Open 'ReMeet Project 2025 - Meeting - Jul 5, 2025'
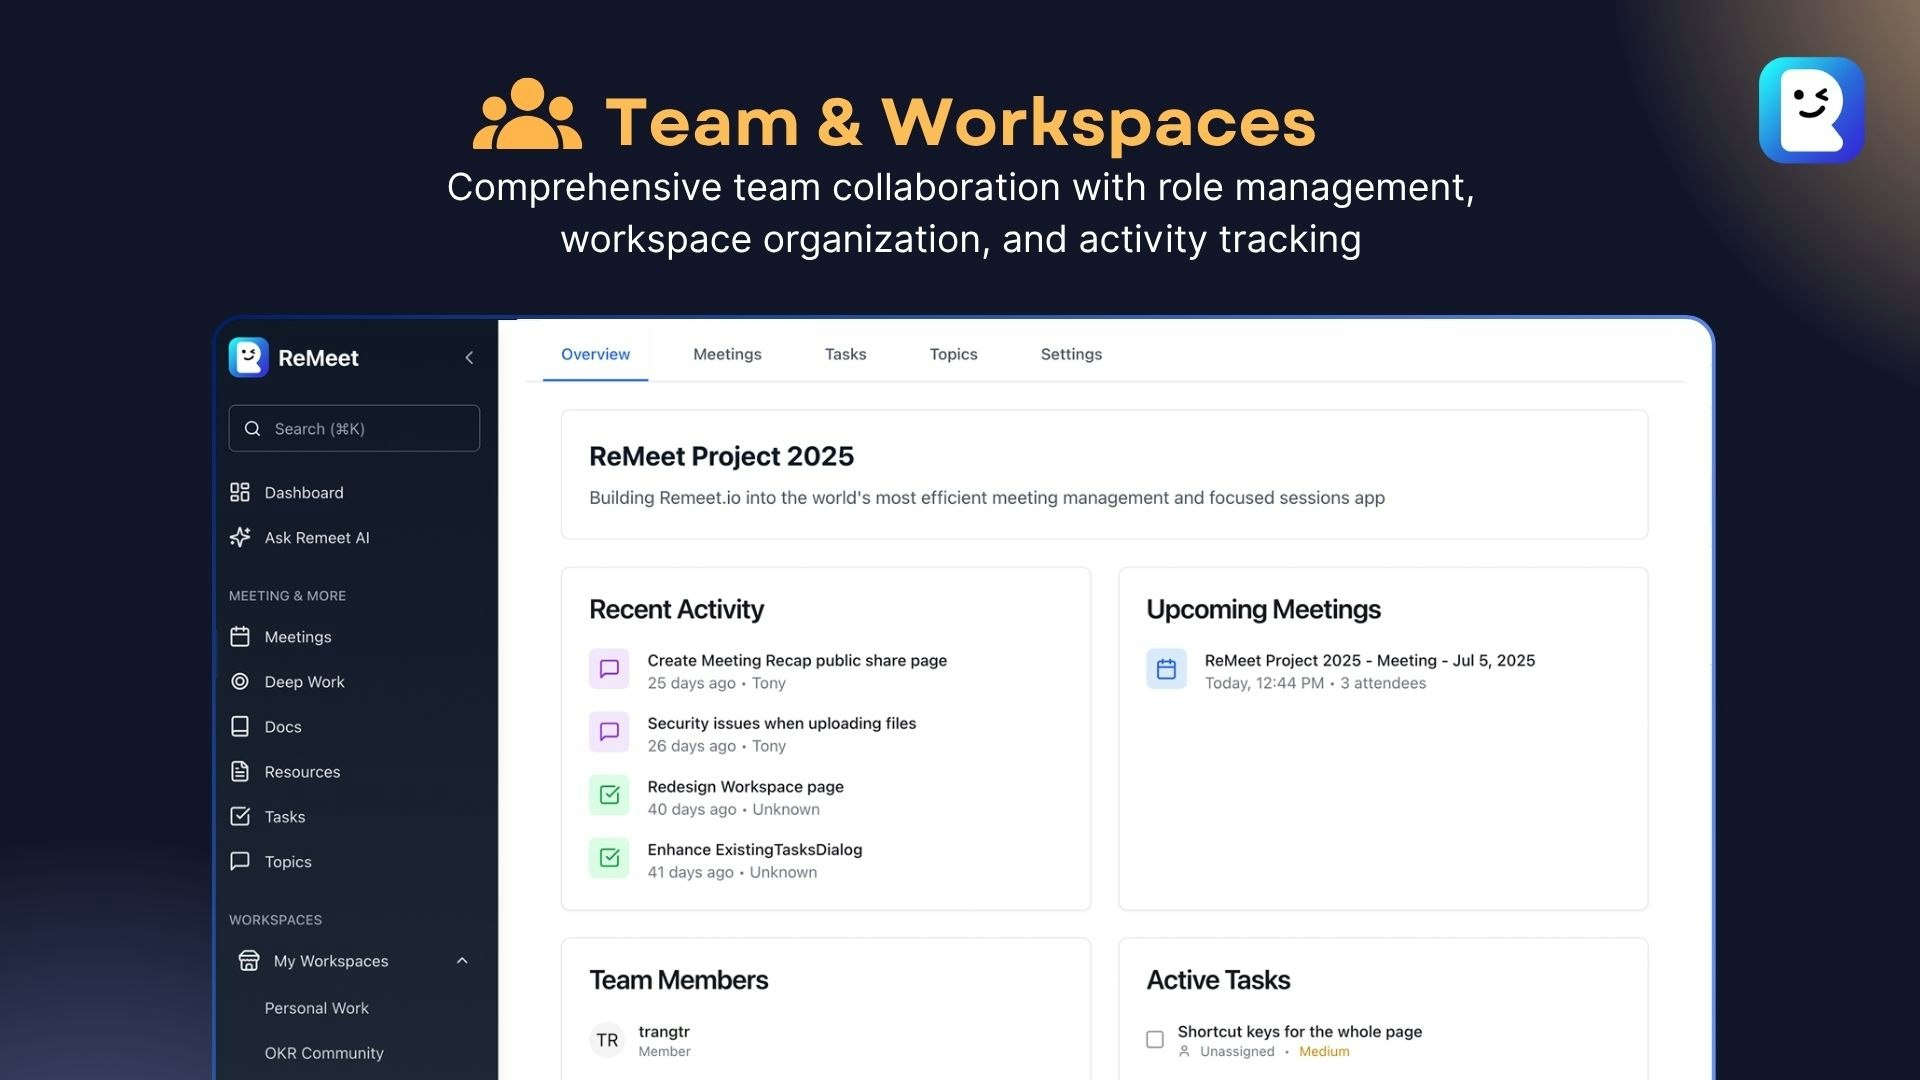The width and height of the screenshot is (1920, 1080). coord(1369,661)
